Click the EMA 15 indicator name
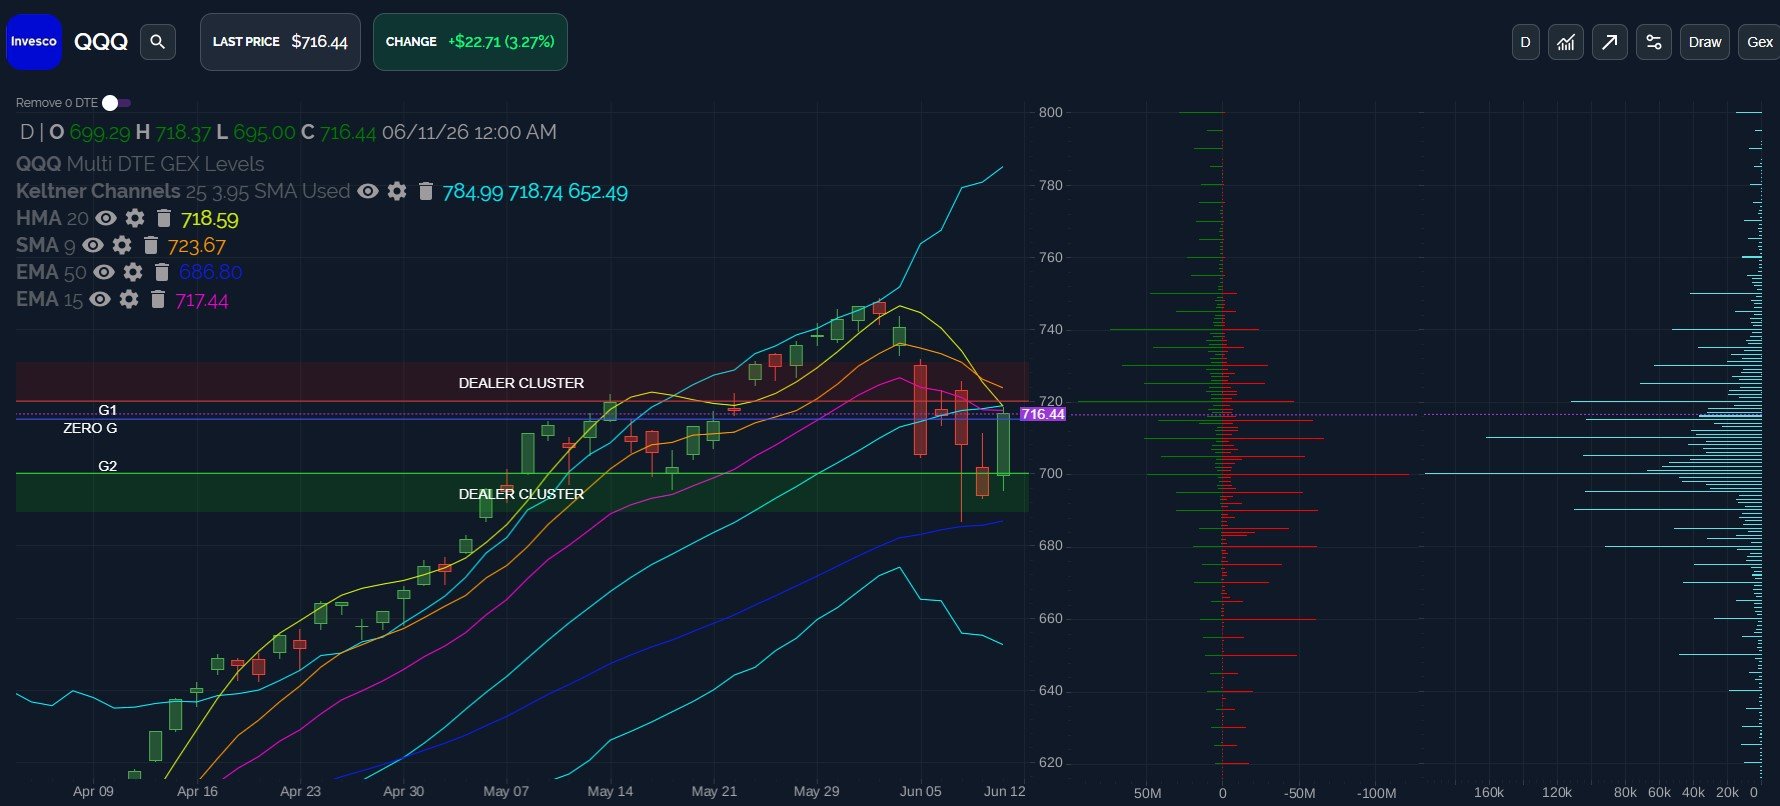Viewport: 1780px width, 806px height. (49, 299)
